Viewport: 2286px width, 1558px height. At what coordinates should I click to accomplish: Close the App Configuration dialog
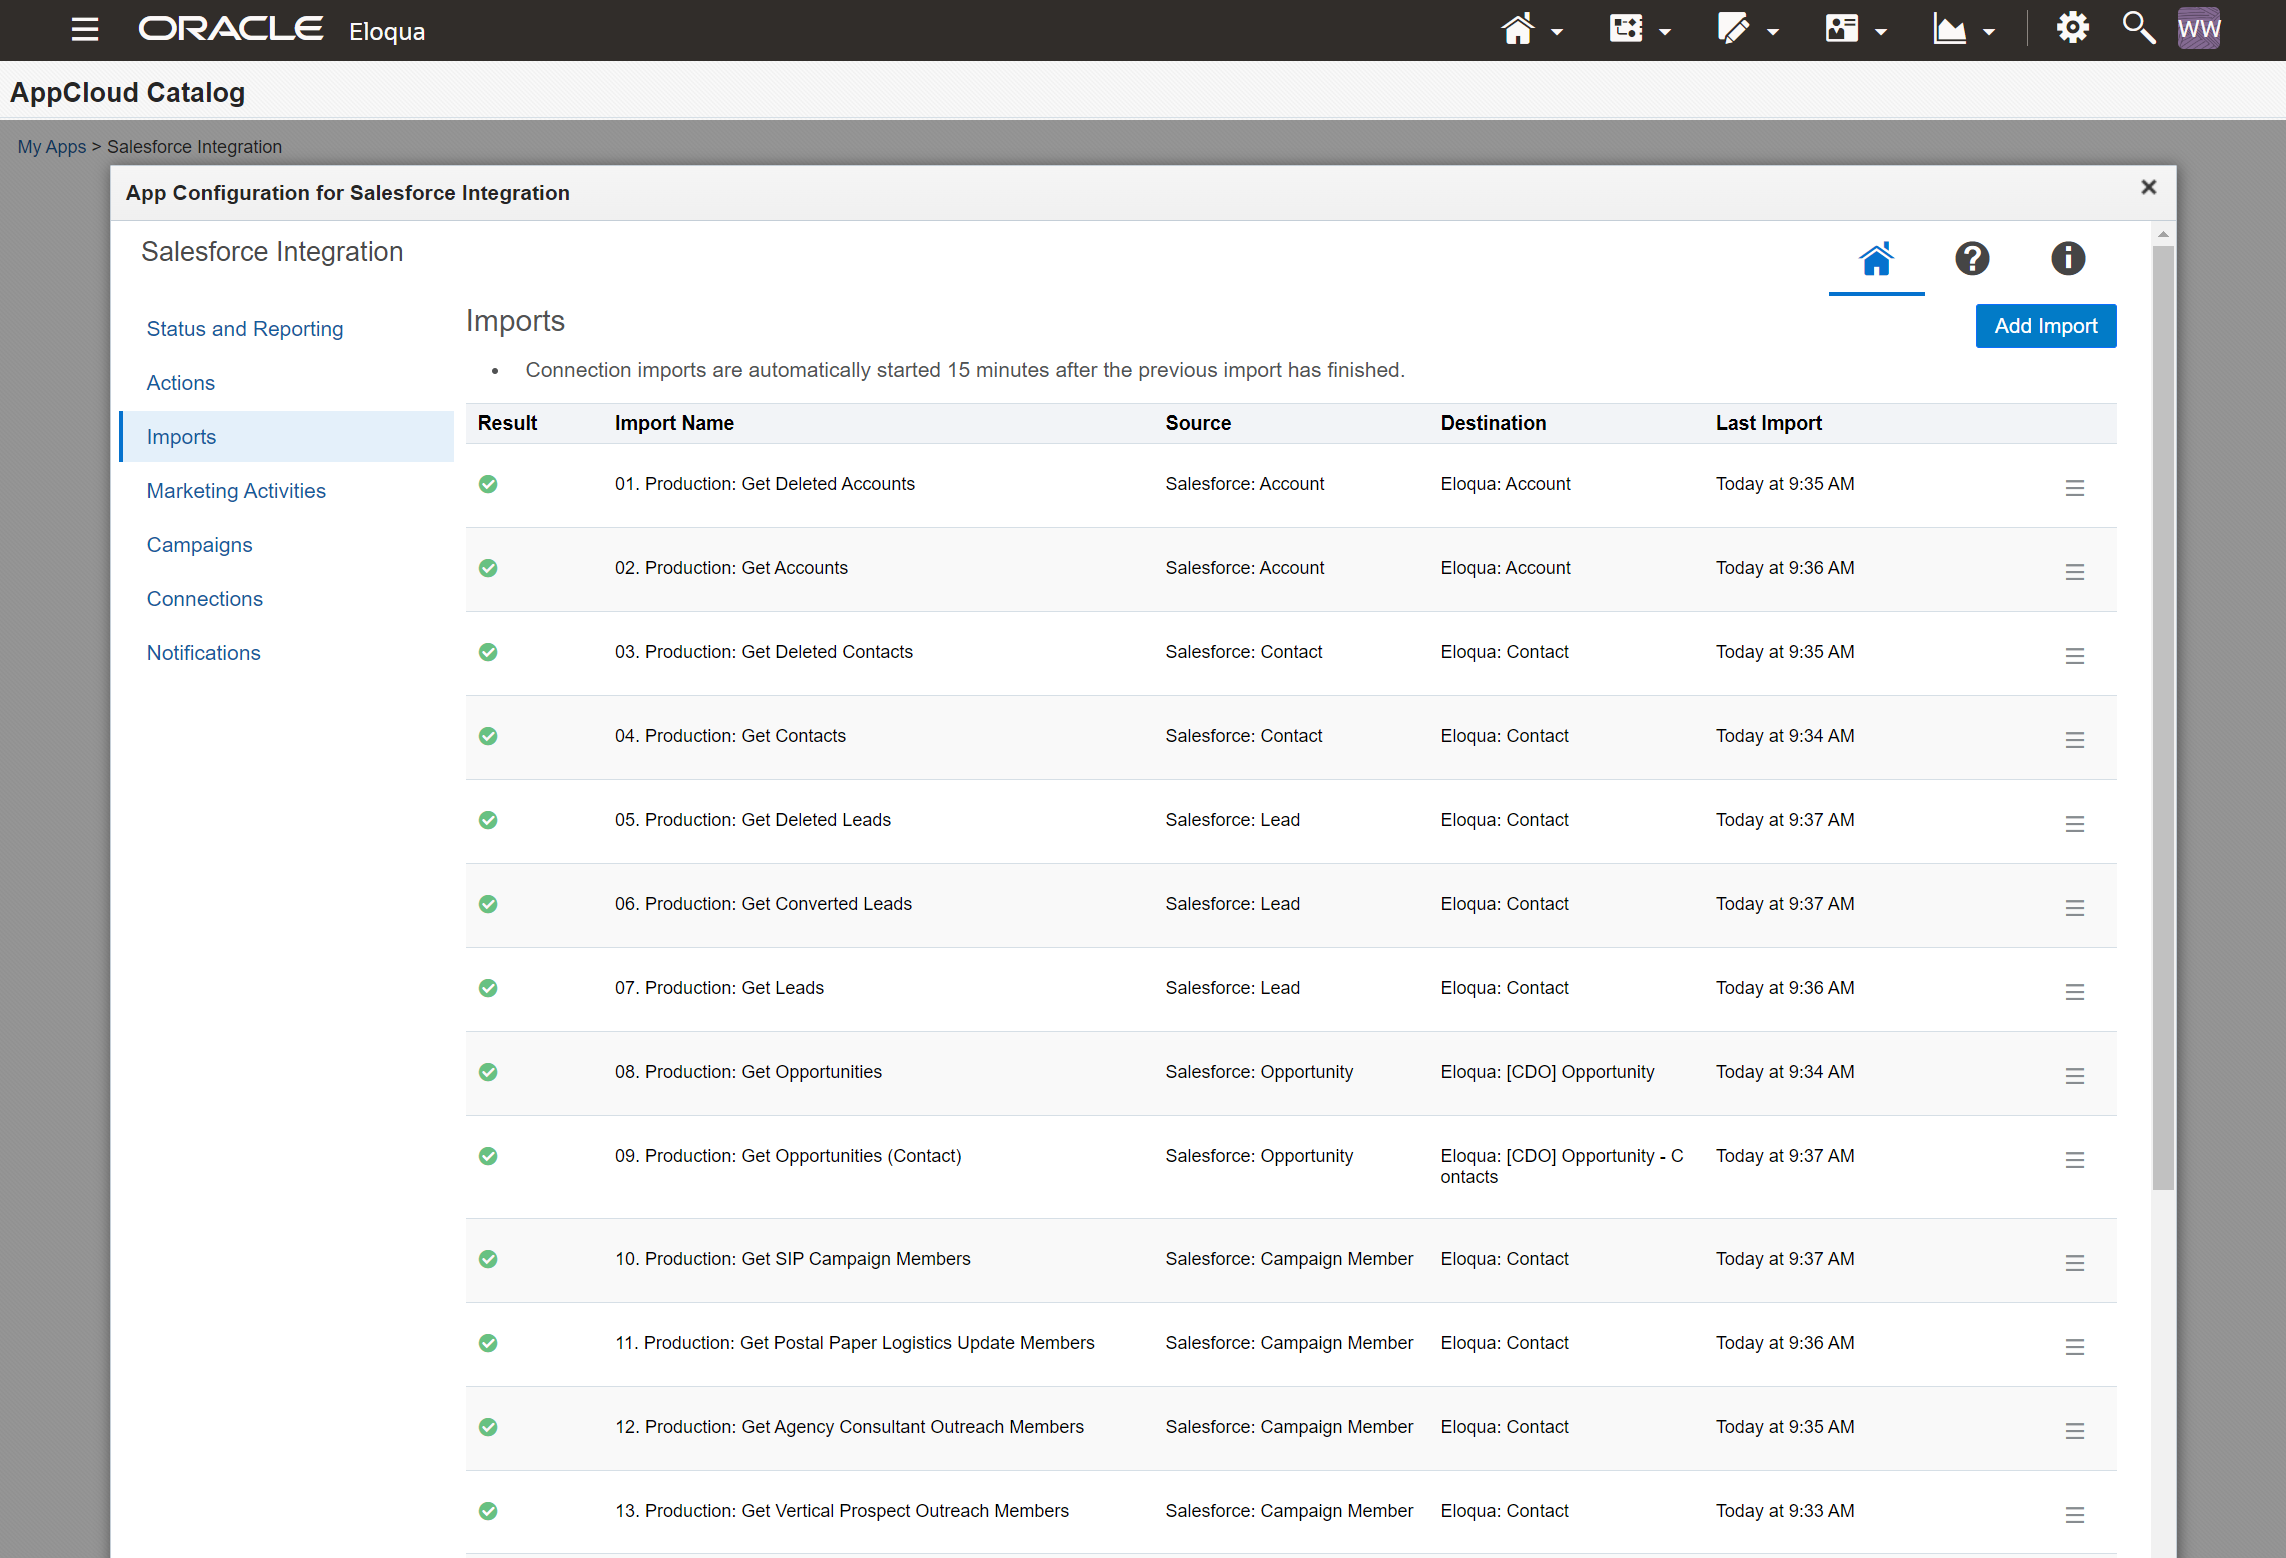click(x=2148, y=187)
